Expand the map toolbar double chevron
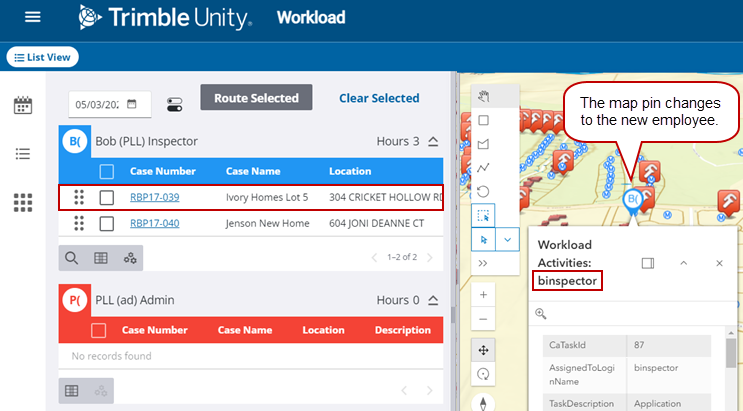The width and height of the screenshot is (743, 411). (x=483, y=263)
